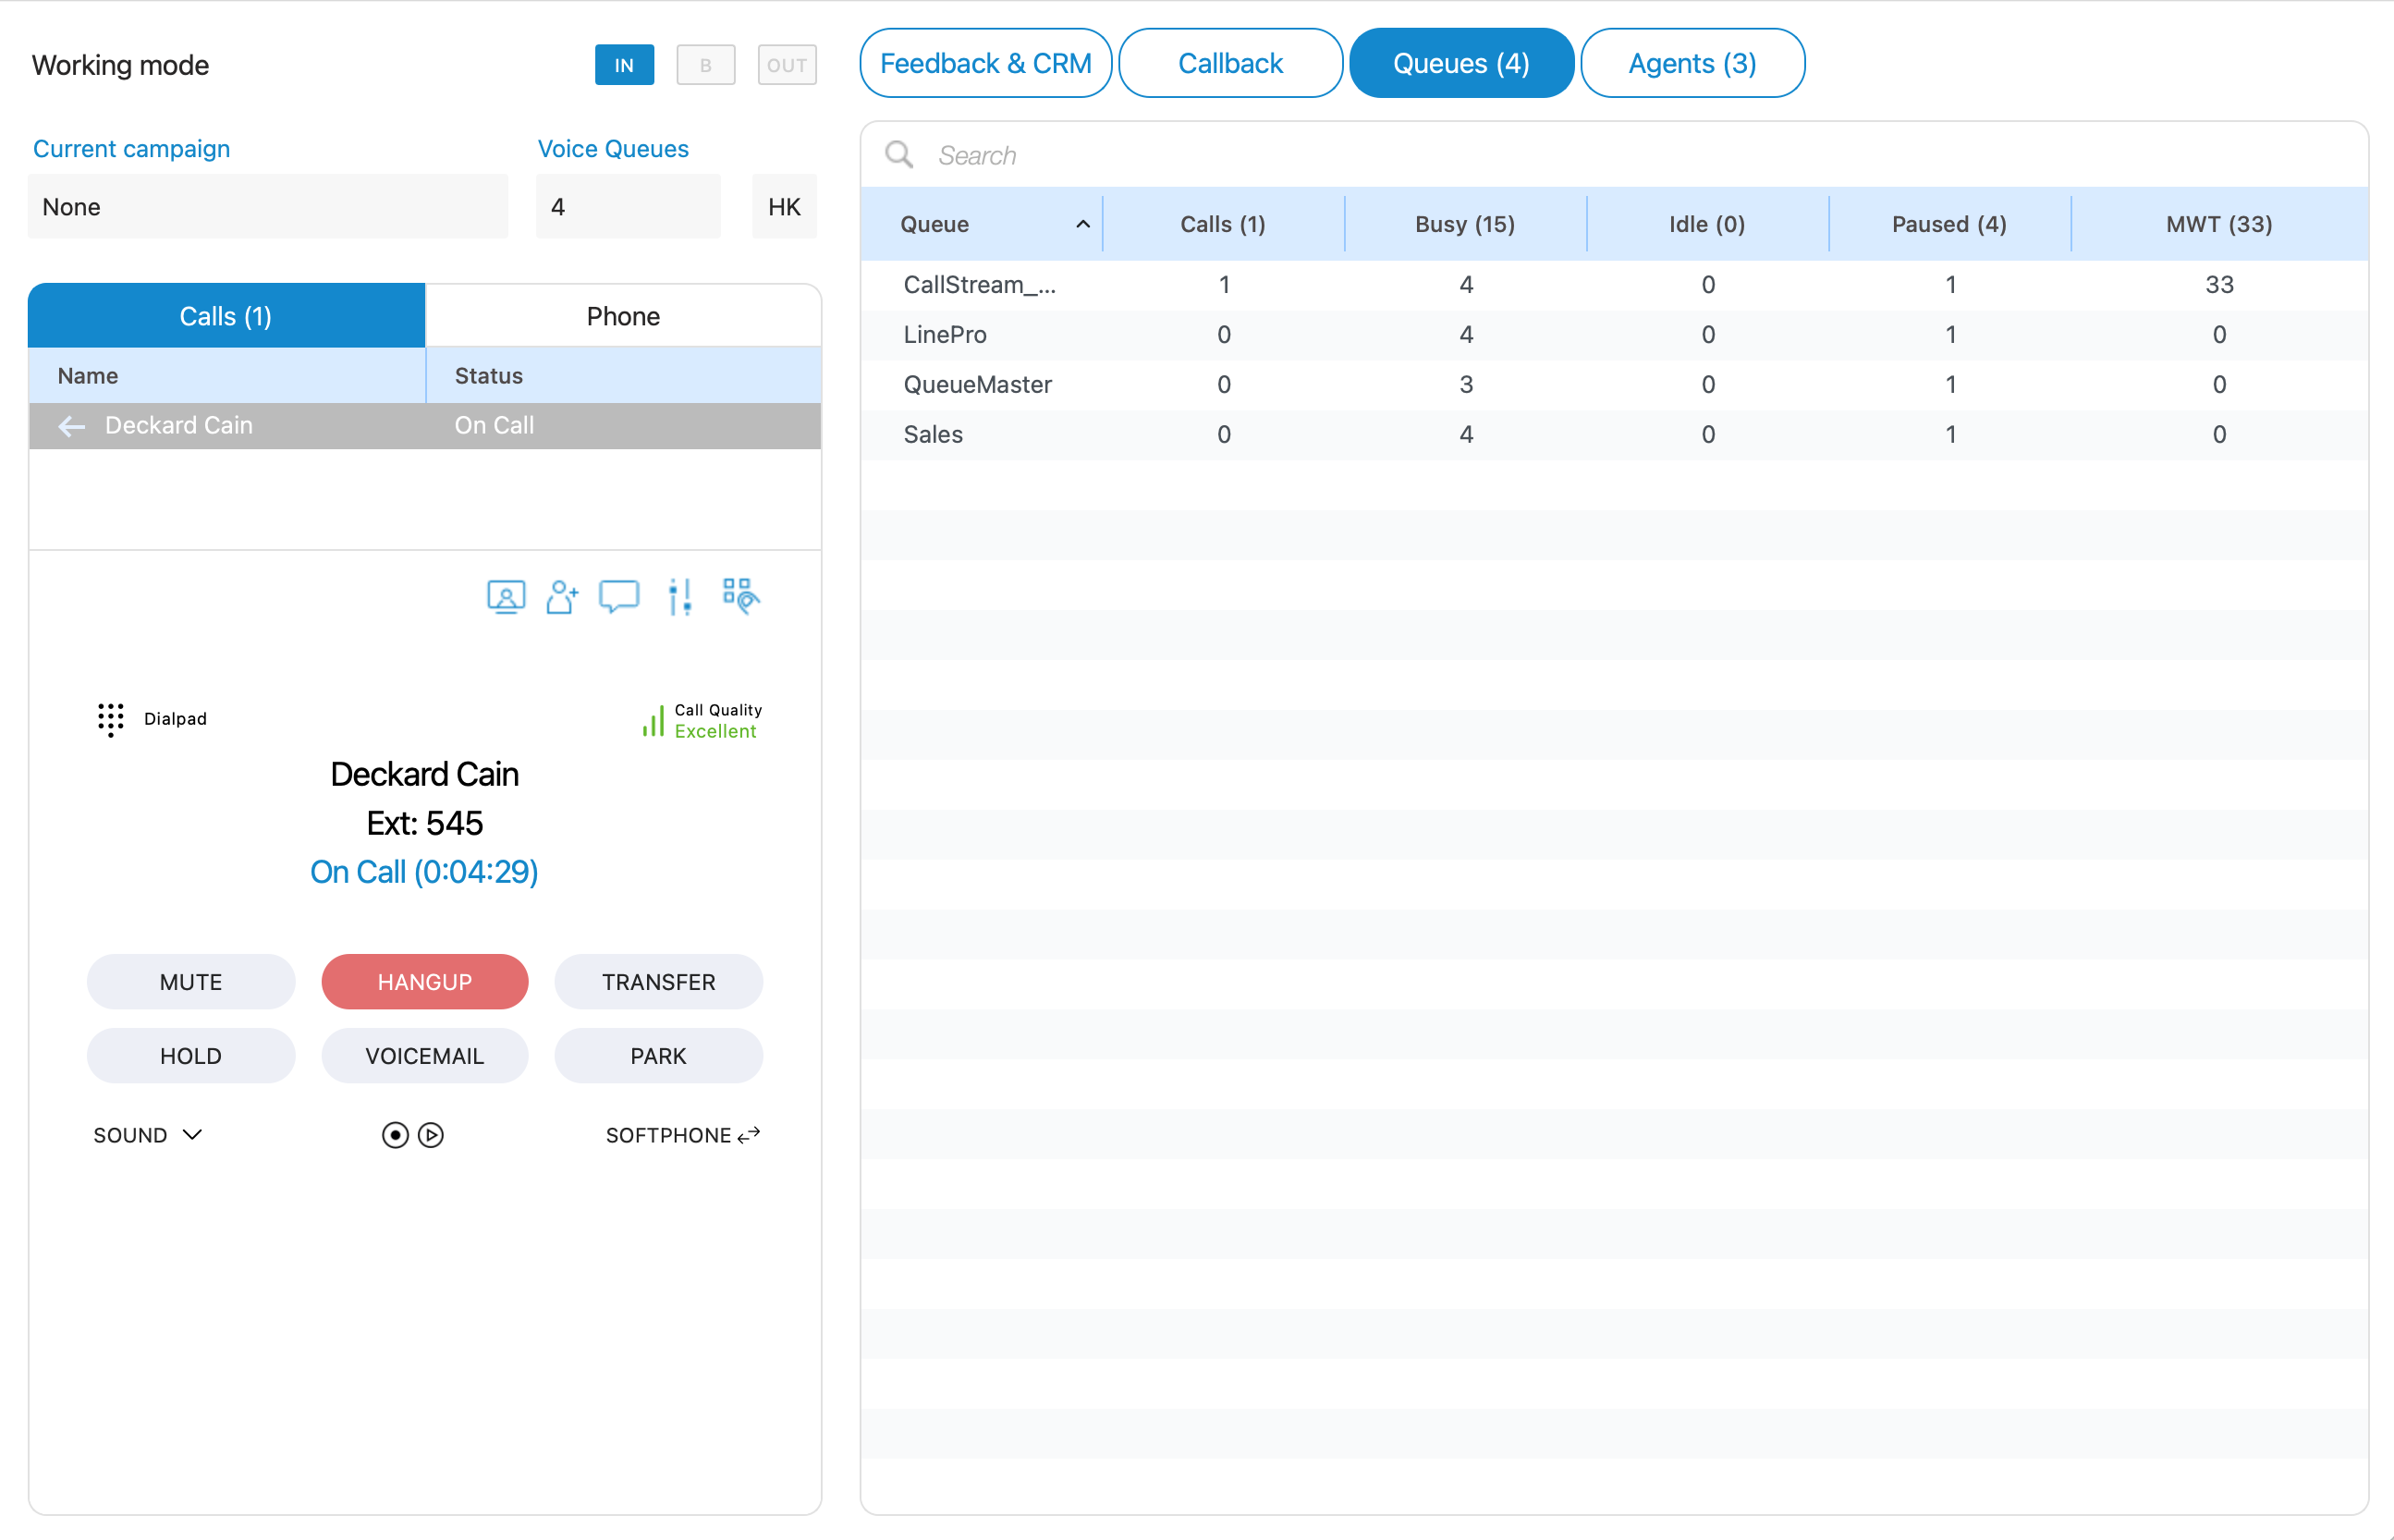Open Current campaign None field
This screenshot has width=2394, height=1540.
[268, 207]
